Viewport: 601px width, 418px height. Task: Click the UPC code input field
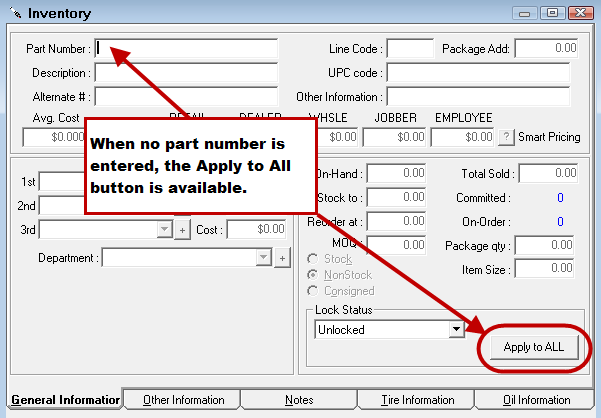477,73
